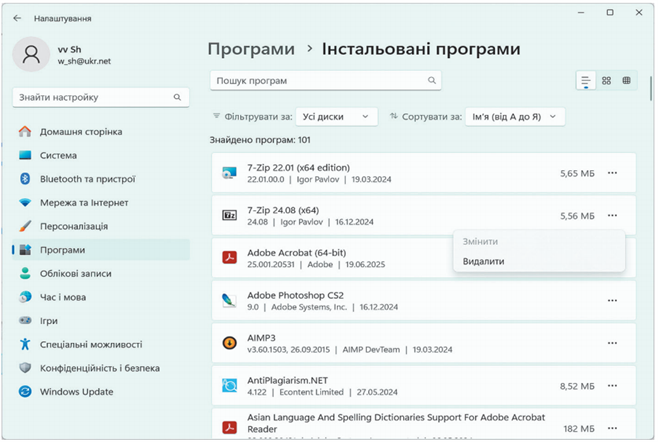Choose Змінити in the context menu
658x442 pixels.
pos(539,242)
